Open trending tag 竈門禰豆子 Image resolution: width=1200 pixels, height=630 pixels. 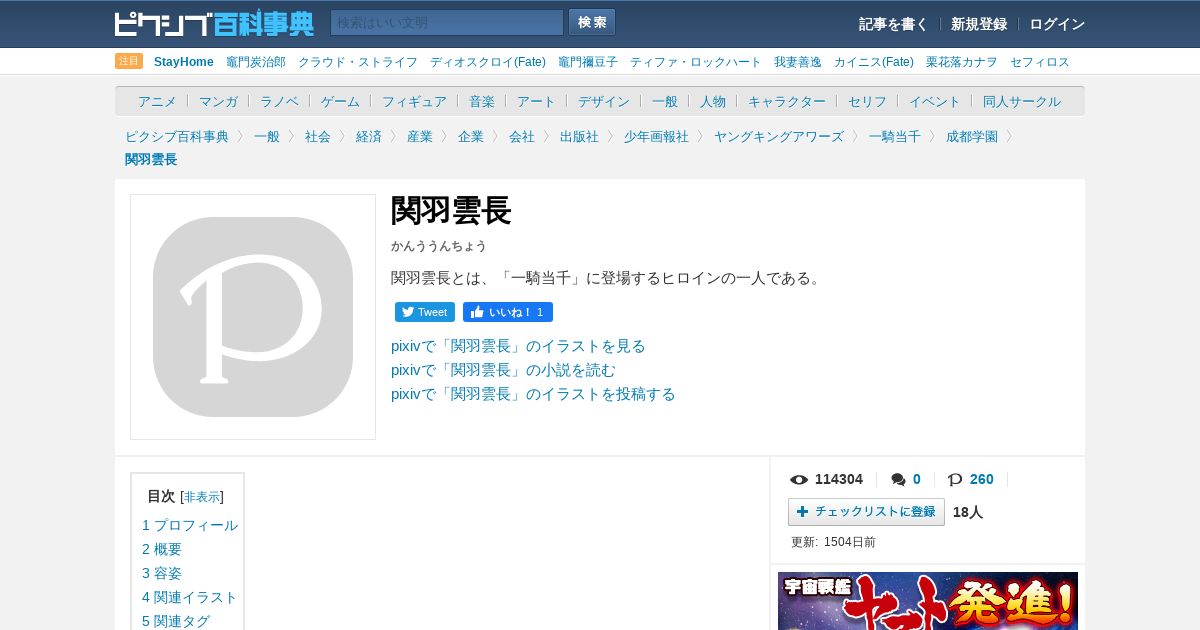[x=588, y=62]
